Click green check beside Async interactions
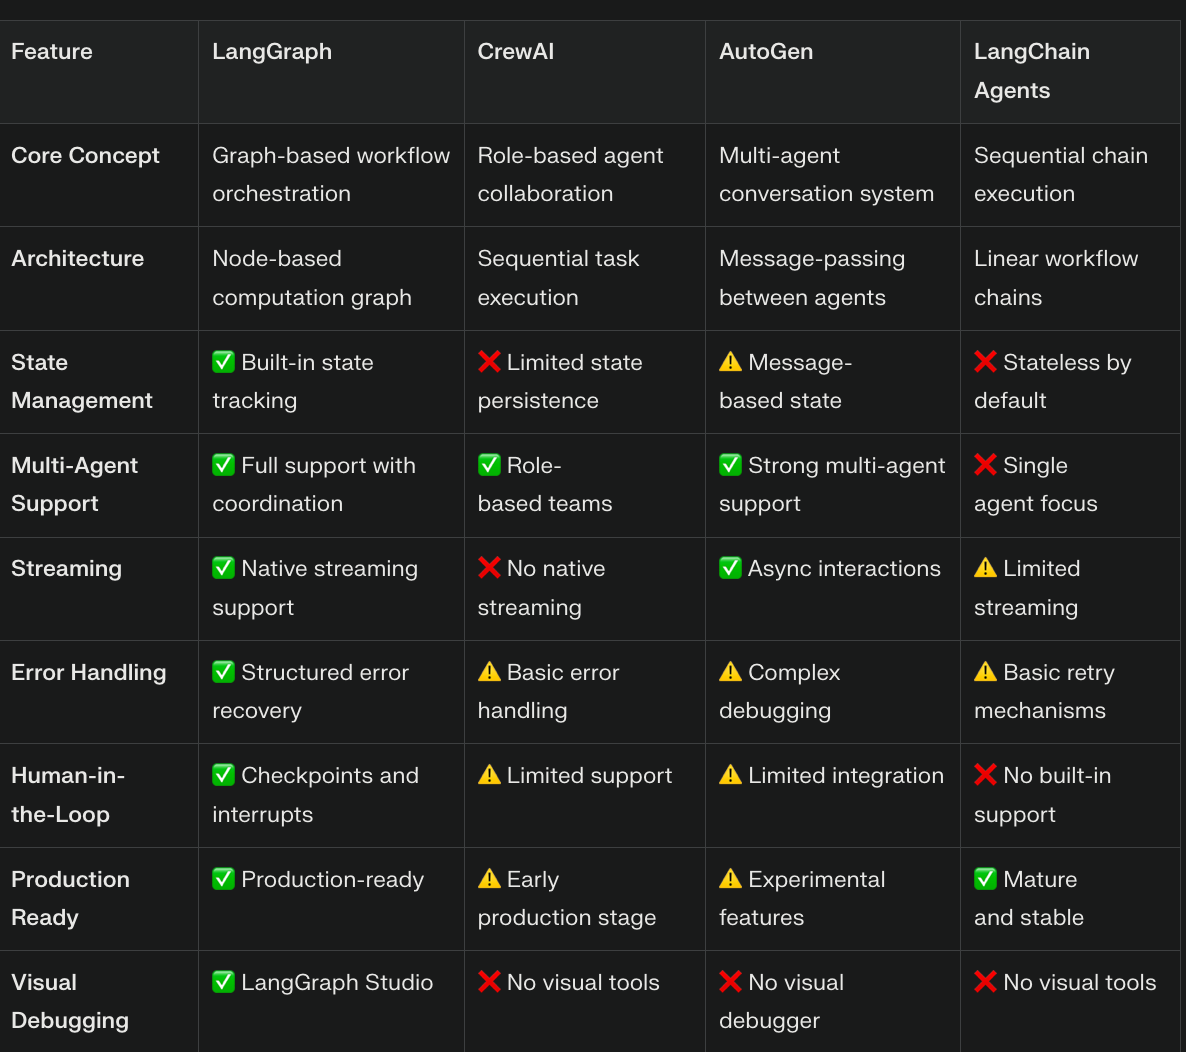This screenshot has height=1052, width=1186. point(730,567)
